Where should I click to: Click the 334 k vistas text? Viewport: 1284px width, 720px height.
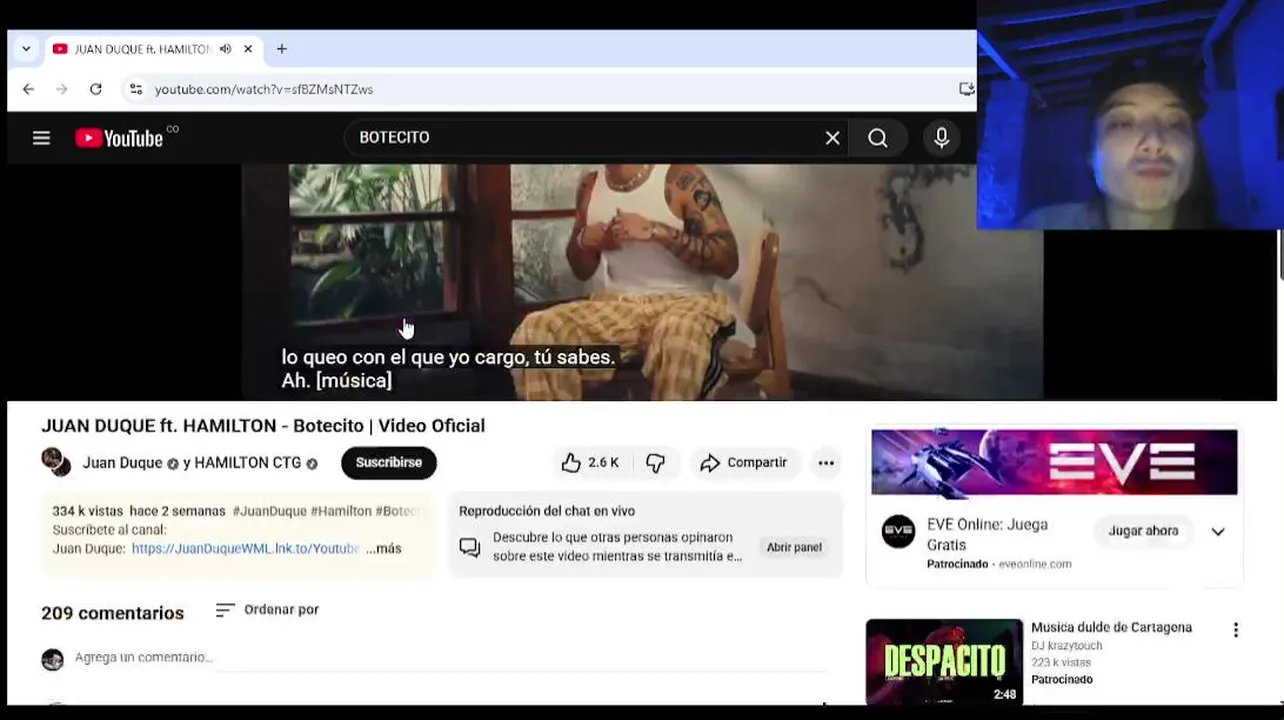click(87, 511)
